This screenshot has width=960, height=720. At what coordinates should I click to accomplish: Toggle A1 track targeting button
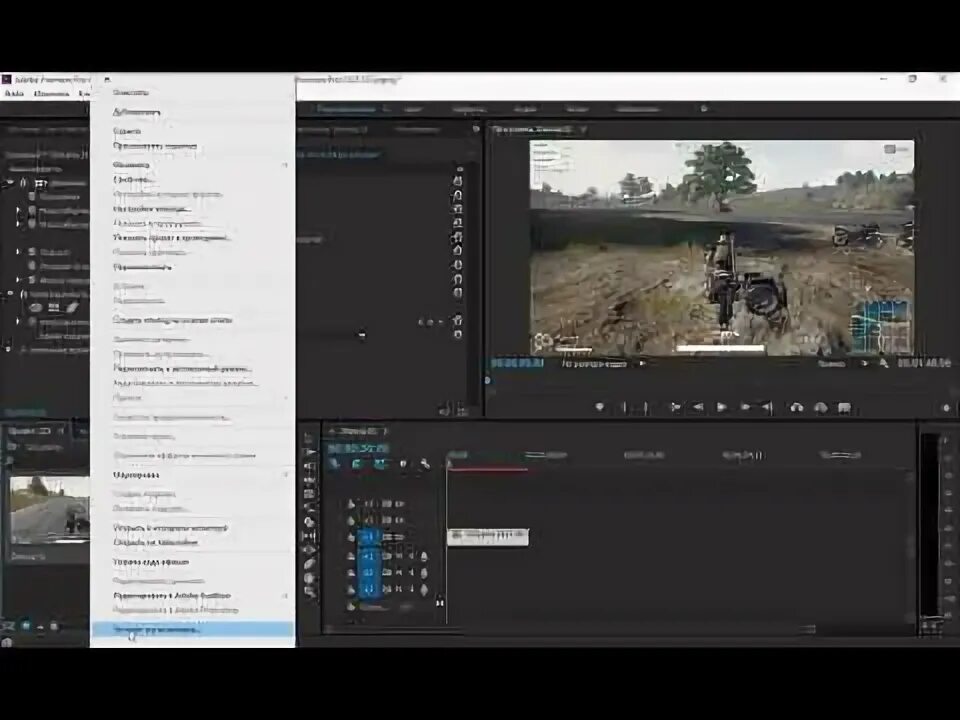369,555
